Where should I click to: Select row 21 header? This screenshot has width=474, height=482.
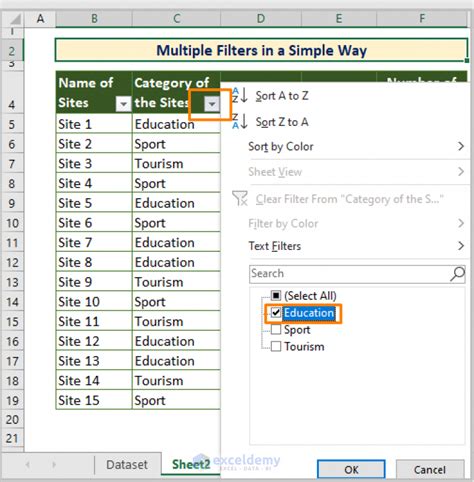[12, 438]
